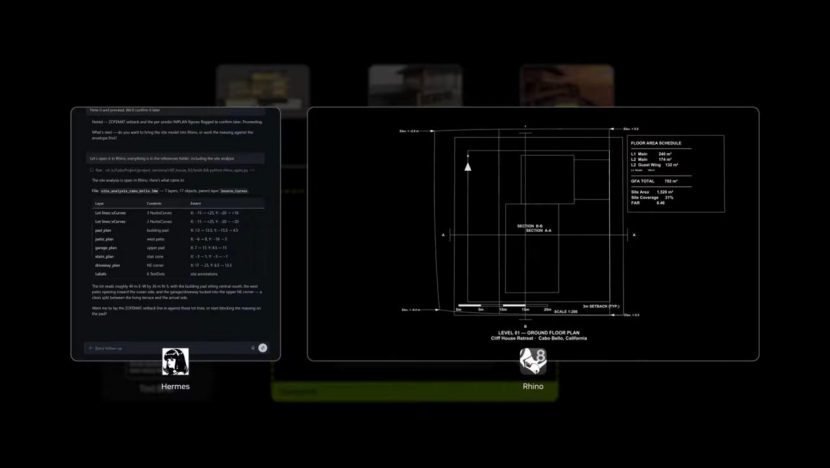This screenshot has width=830, height=468.
Task: Click the 'FAR' schedule row
Action: 647,203
